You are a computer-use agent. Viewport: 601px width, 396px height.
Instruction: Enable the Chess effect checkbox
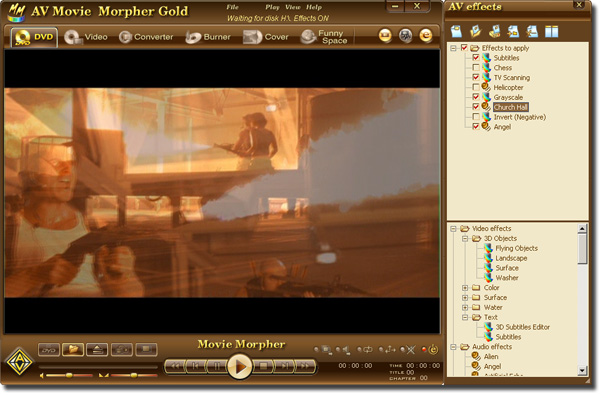click(476, 67)
